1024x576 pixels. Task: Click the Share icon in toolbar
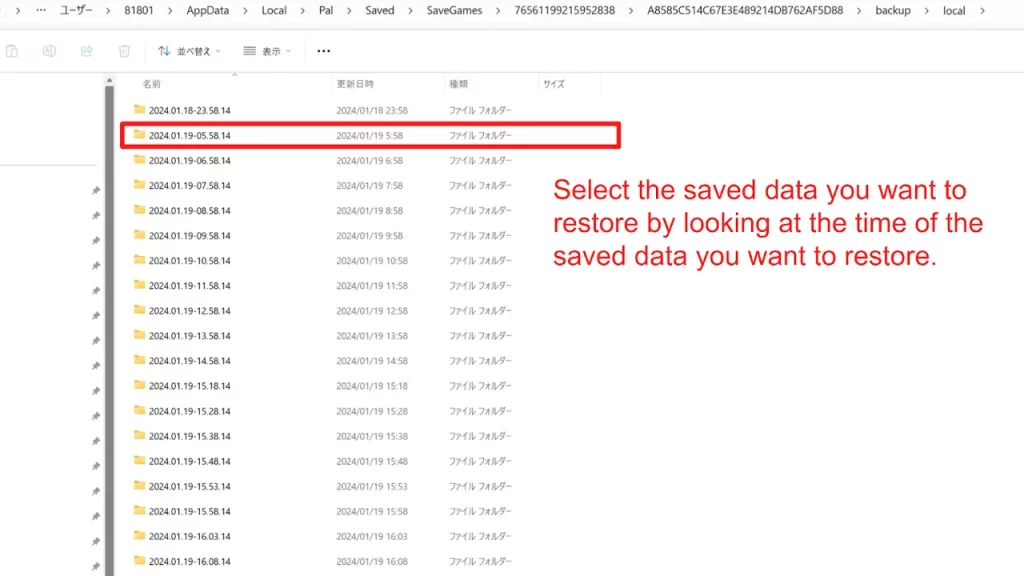coord(87,51)
